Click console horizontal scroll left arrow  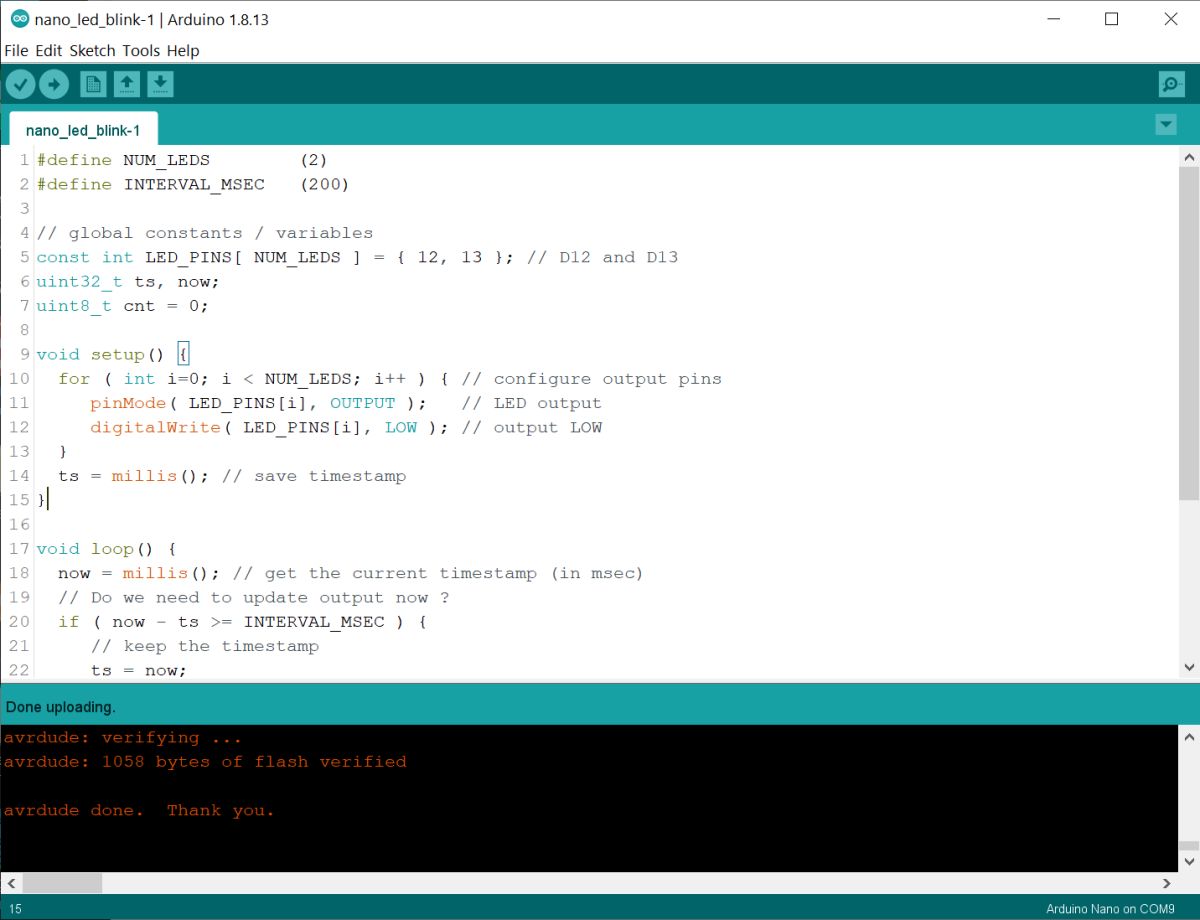tap(11, 883)
